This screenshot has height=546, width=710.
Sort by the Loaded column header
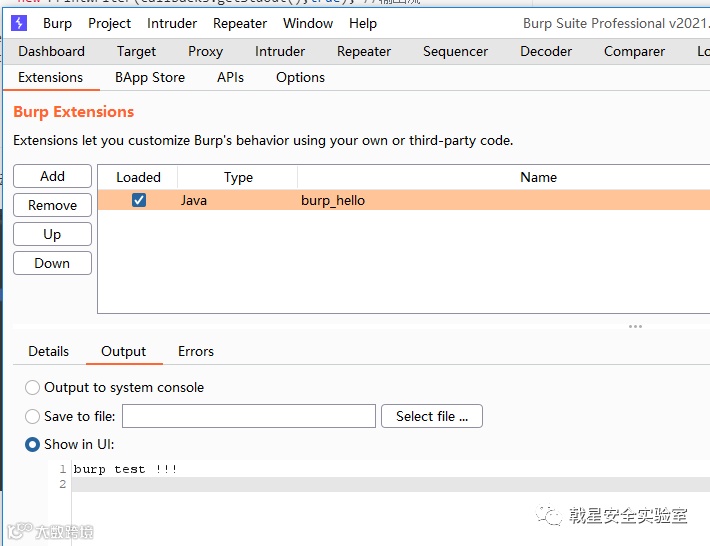point(138,177)
